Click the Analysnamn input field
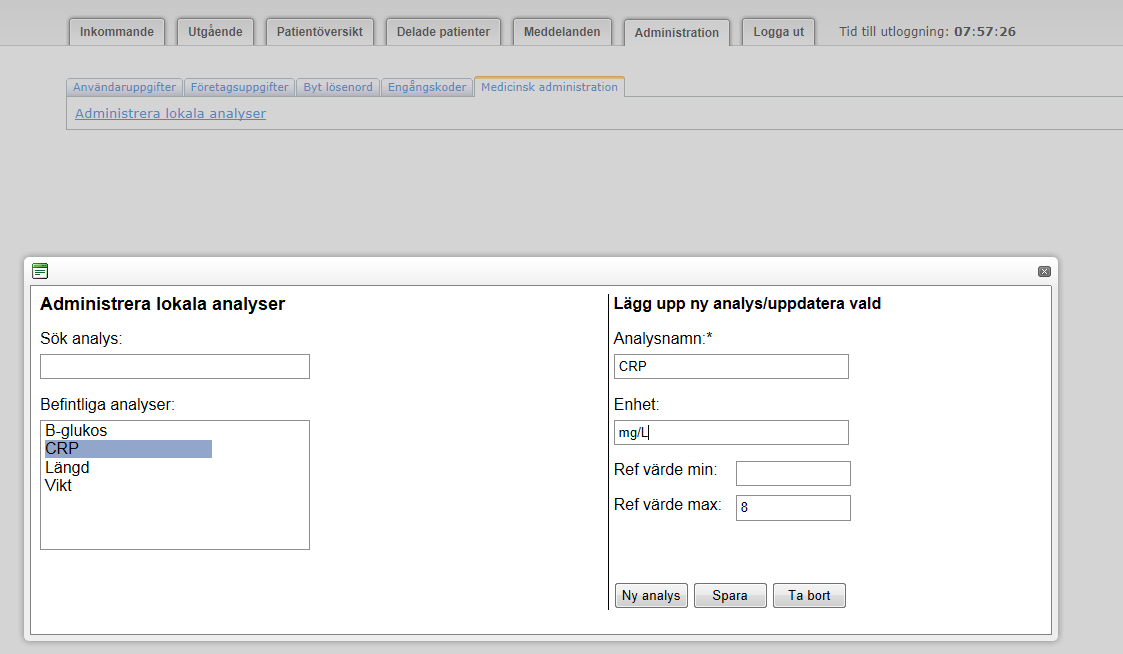Screen dimensions: 1123x654 [731, 367]
